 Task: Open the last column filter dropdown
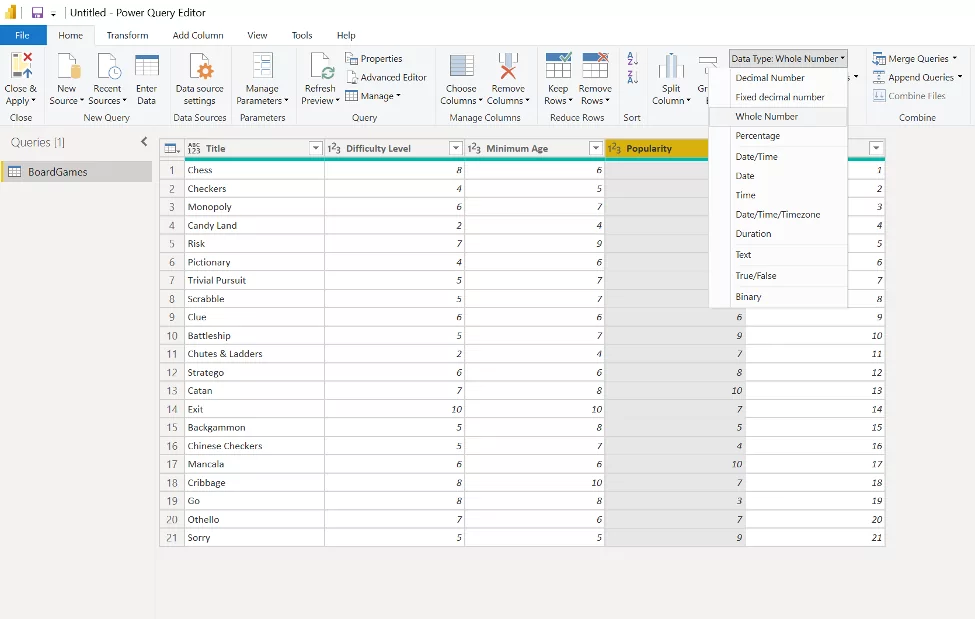click(876, 148)
